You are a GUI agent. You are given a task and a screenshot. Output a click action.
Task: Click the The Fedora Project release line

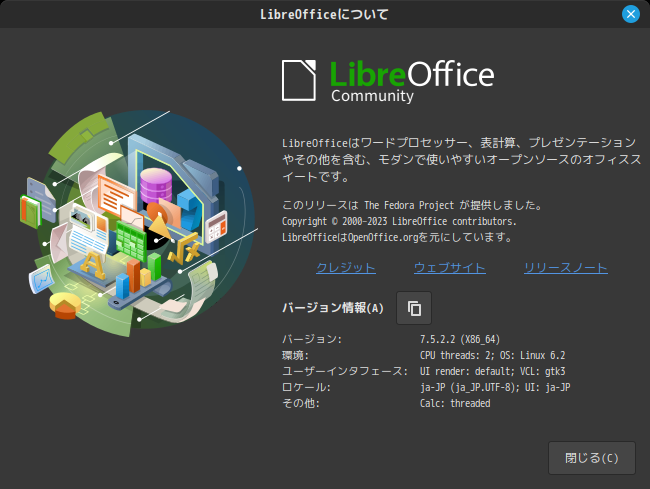click(x=412, y=205)
